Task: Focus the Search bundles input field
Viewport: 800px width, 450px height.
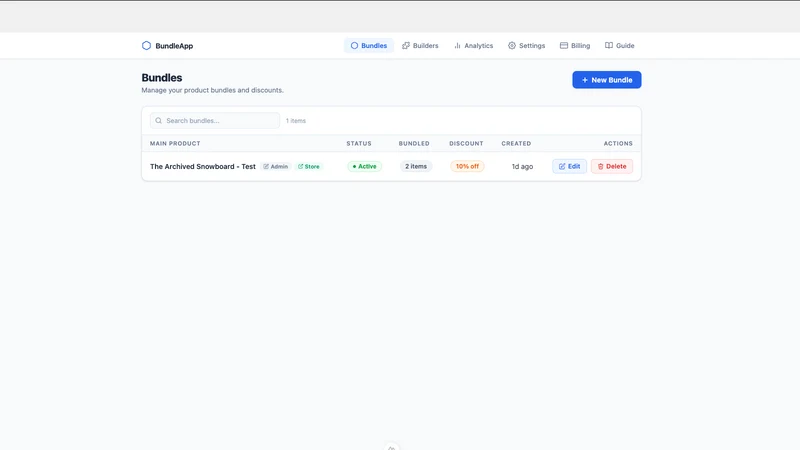Action: click(x=215, y=120)
